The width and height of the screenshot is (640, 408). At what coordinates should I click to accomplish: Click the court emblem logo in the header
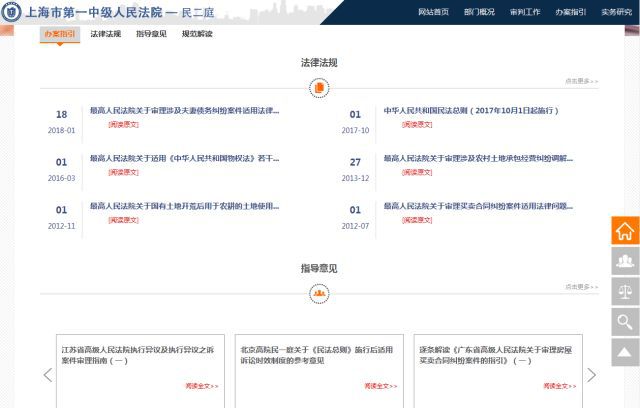pyautogui.click(x=11, y=13)
